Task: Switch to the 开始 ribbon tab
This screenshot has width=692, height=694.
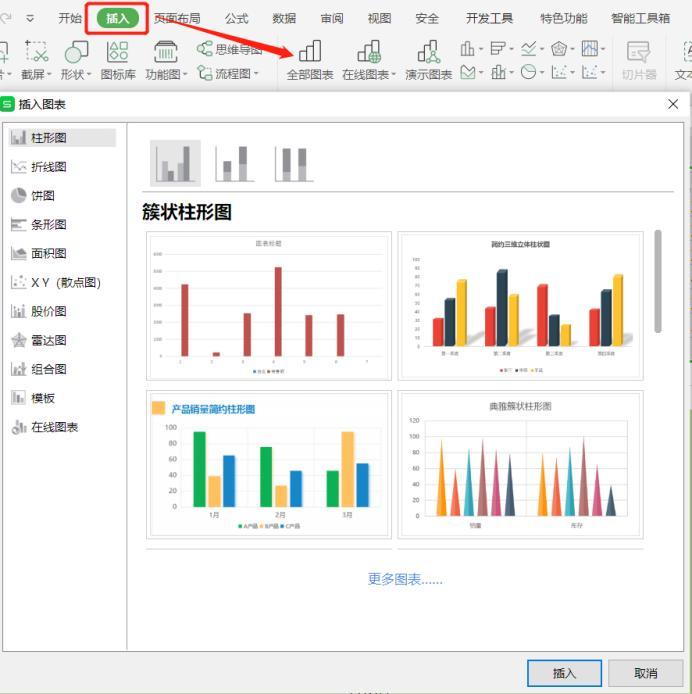Action: click(70, 18)
